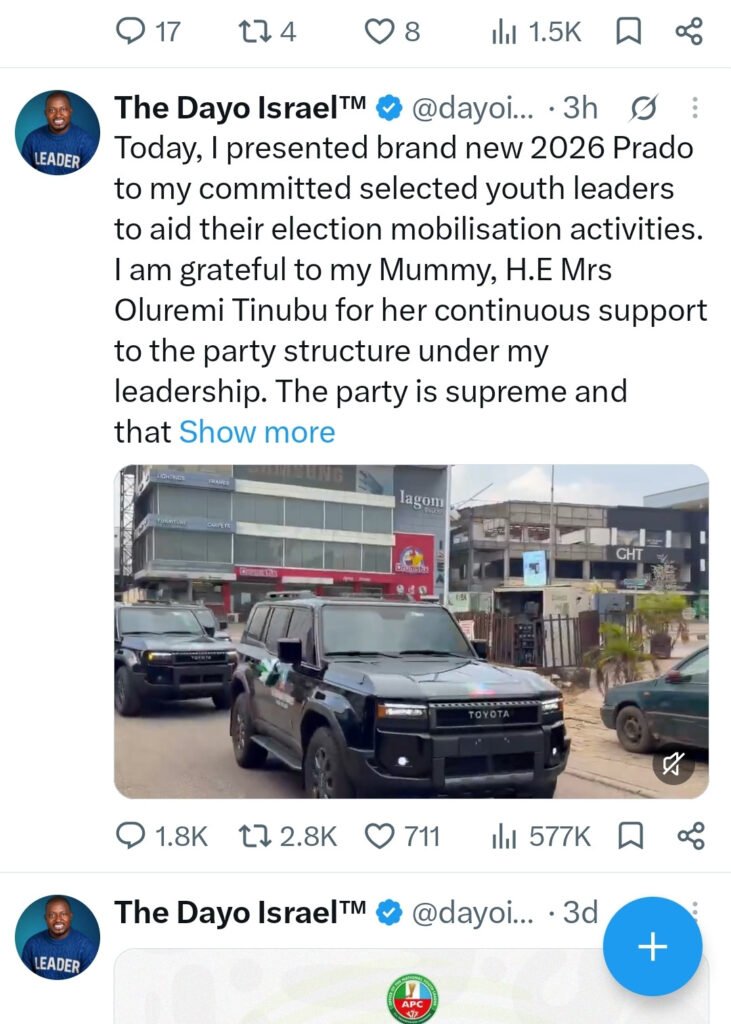This screenshot has height=1024, width=731.
Task: Open the Grok slashed-circle icon beside 3h
Action: click(x=643, y=108)
